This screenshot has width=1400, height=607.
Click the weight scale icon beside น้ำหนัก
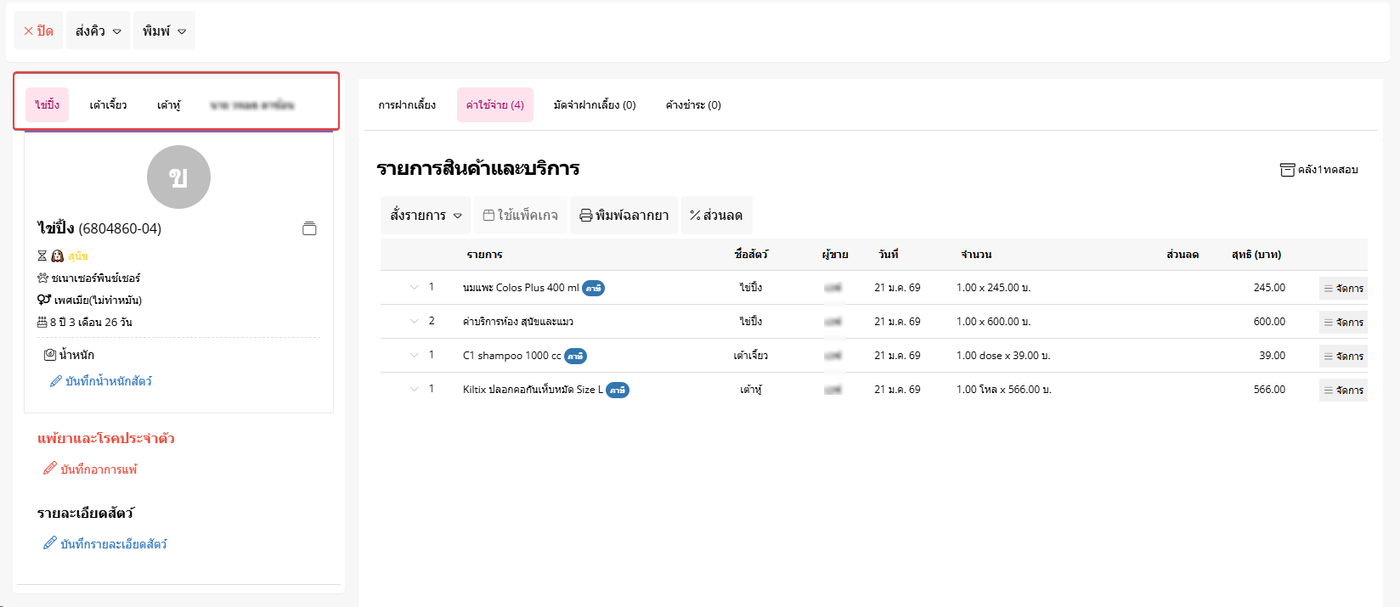[x=49, y=355]
